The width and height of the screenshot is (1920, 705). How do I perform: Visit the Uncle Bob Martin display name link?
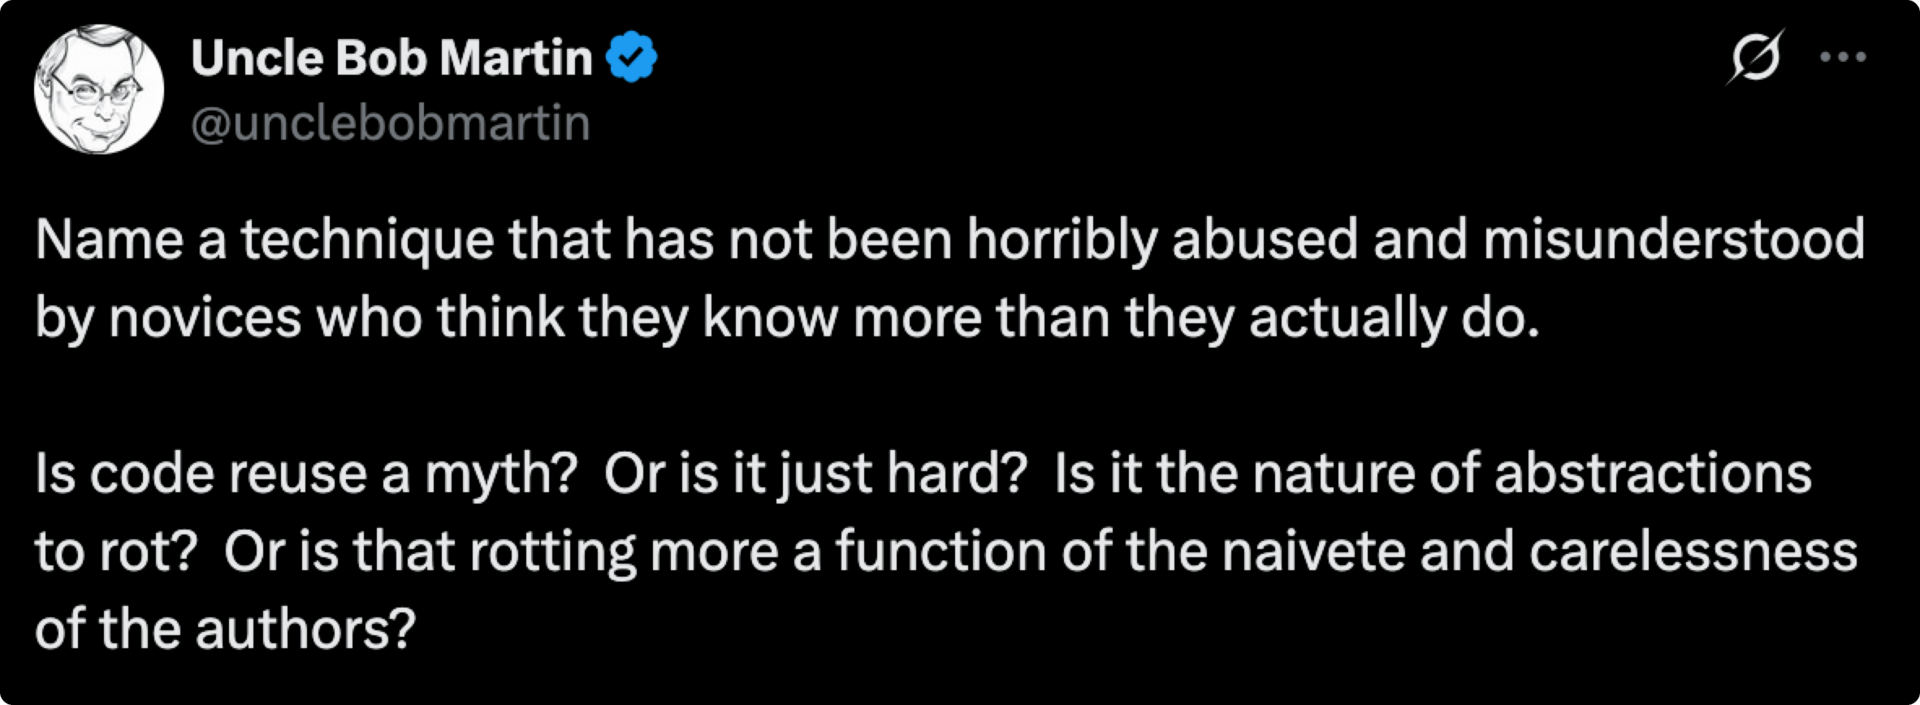click(x=392, y=57)
